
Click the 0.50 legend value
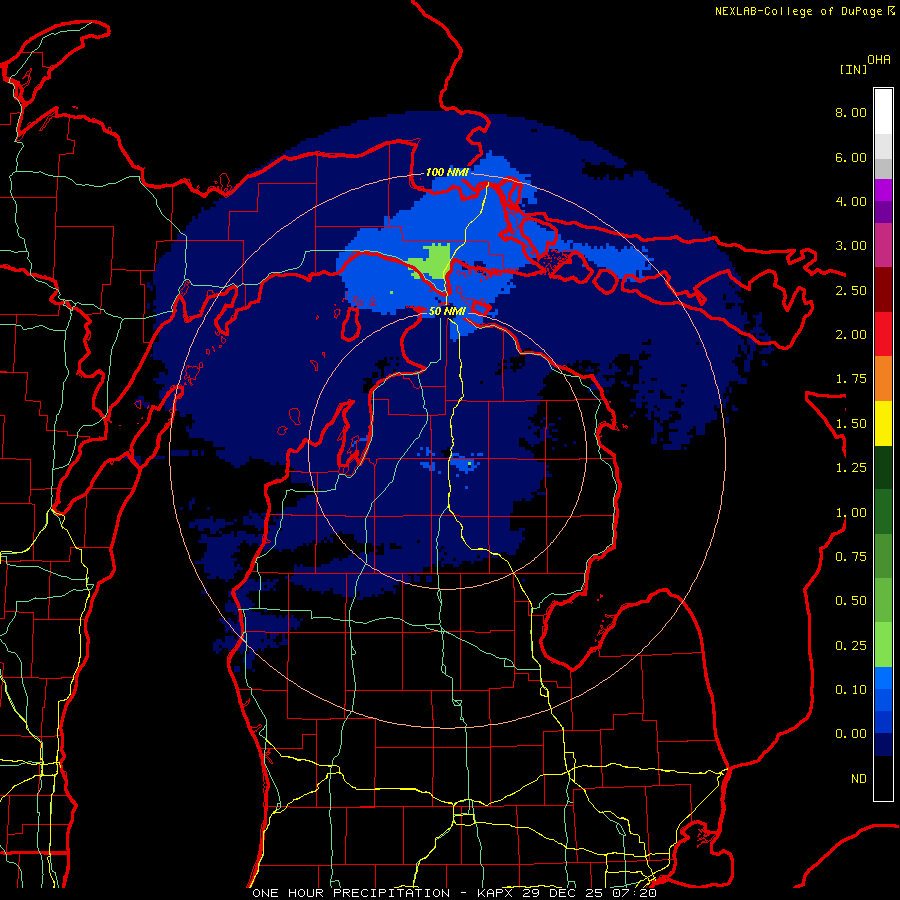pos(851,601)
